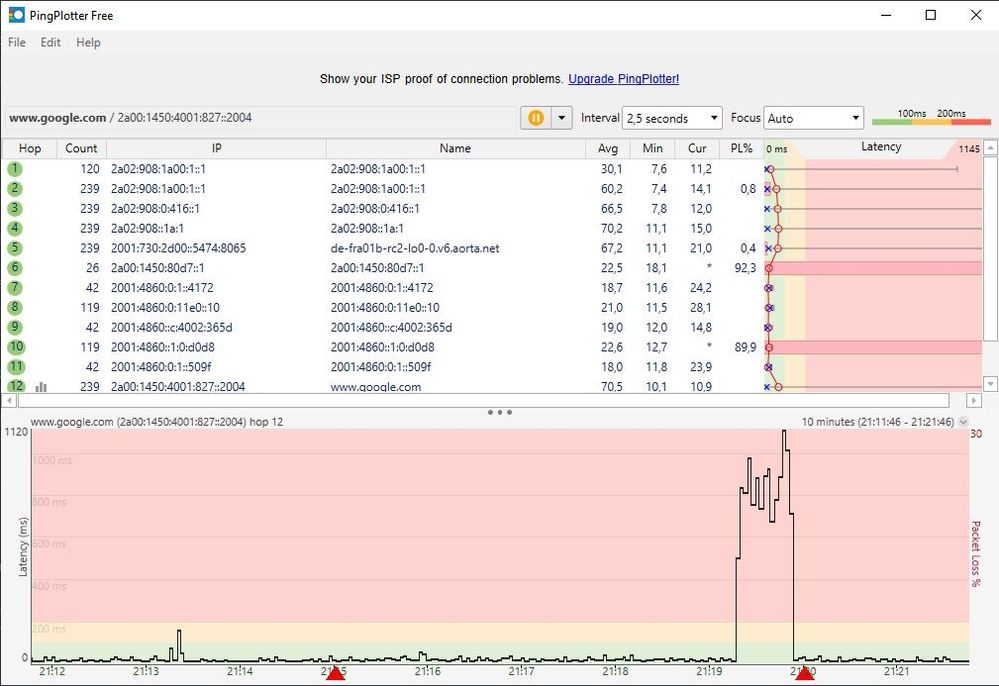Open the dropdown arrow beside the pause button
999x686 pixels.
(x=561, y=118)
